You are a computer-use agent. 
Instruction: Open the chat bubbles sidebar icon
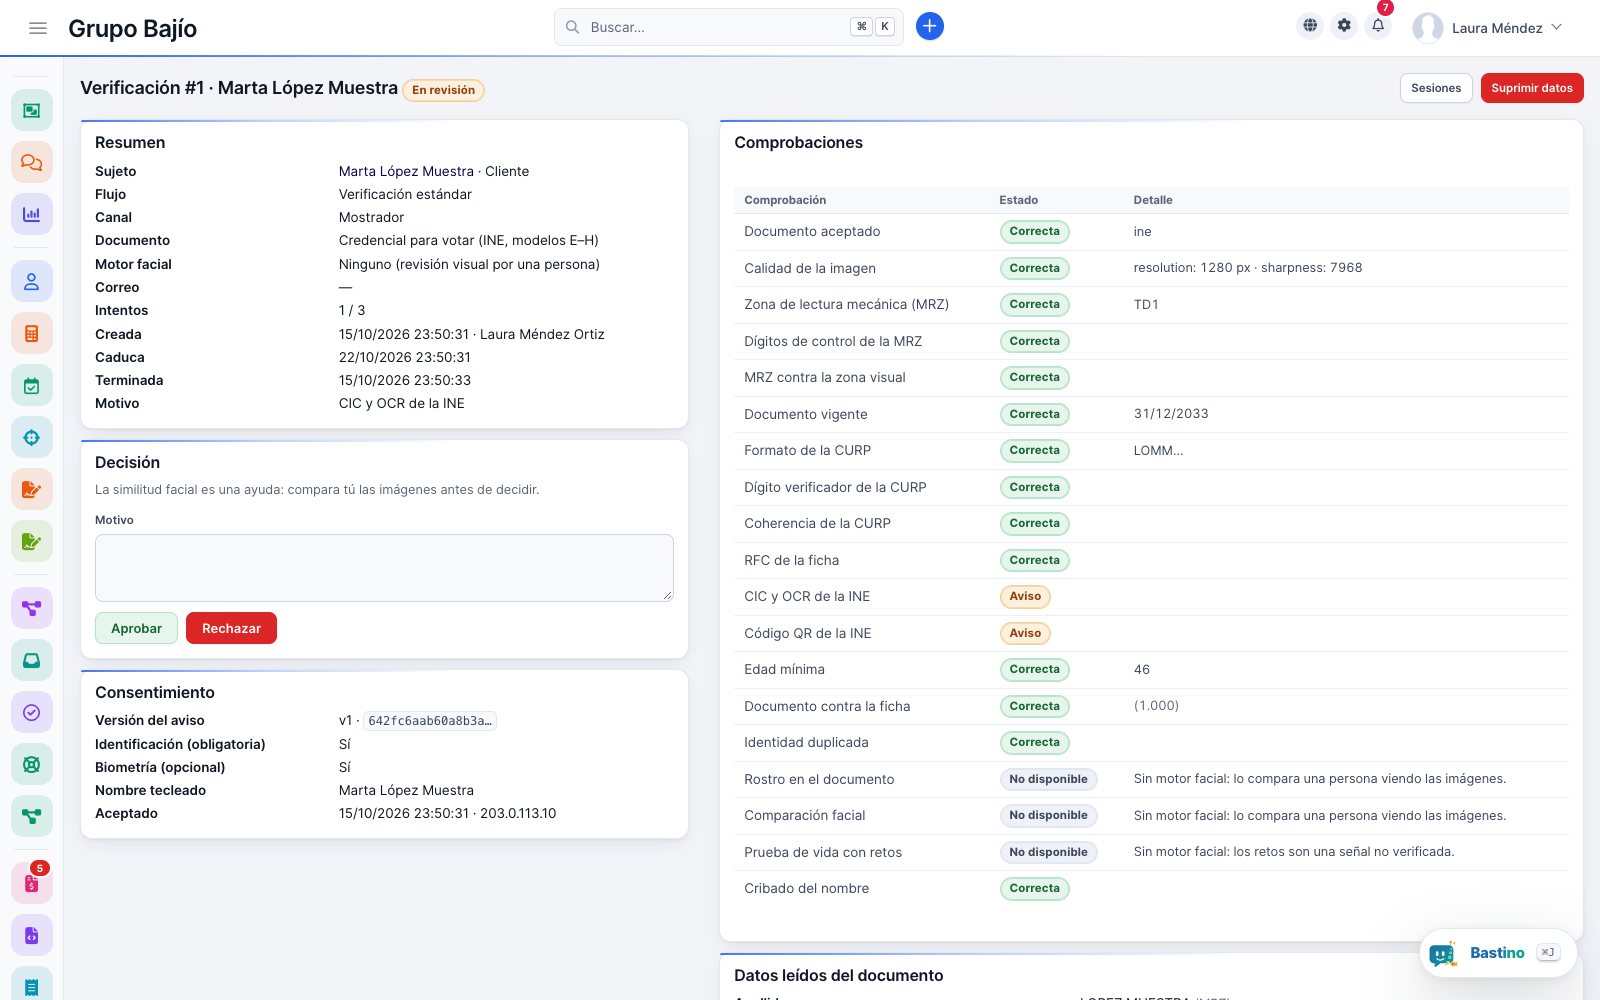click(32, 162)
